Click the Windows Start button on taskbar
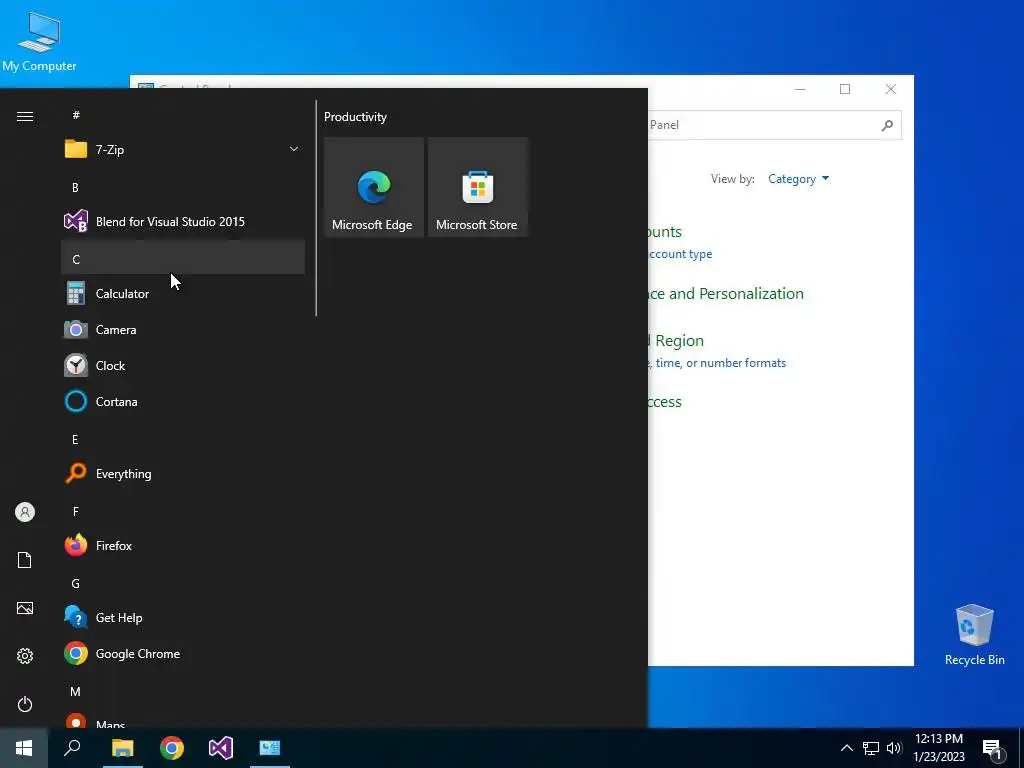 coord(24,748)
